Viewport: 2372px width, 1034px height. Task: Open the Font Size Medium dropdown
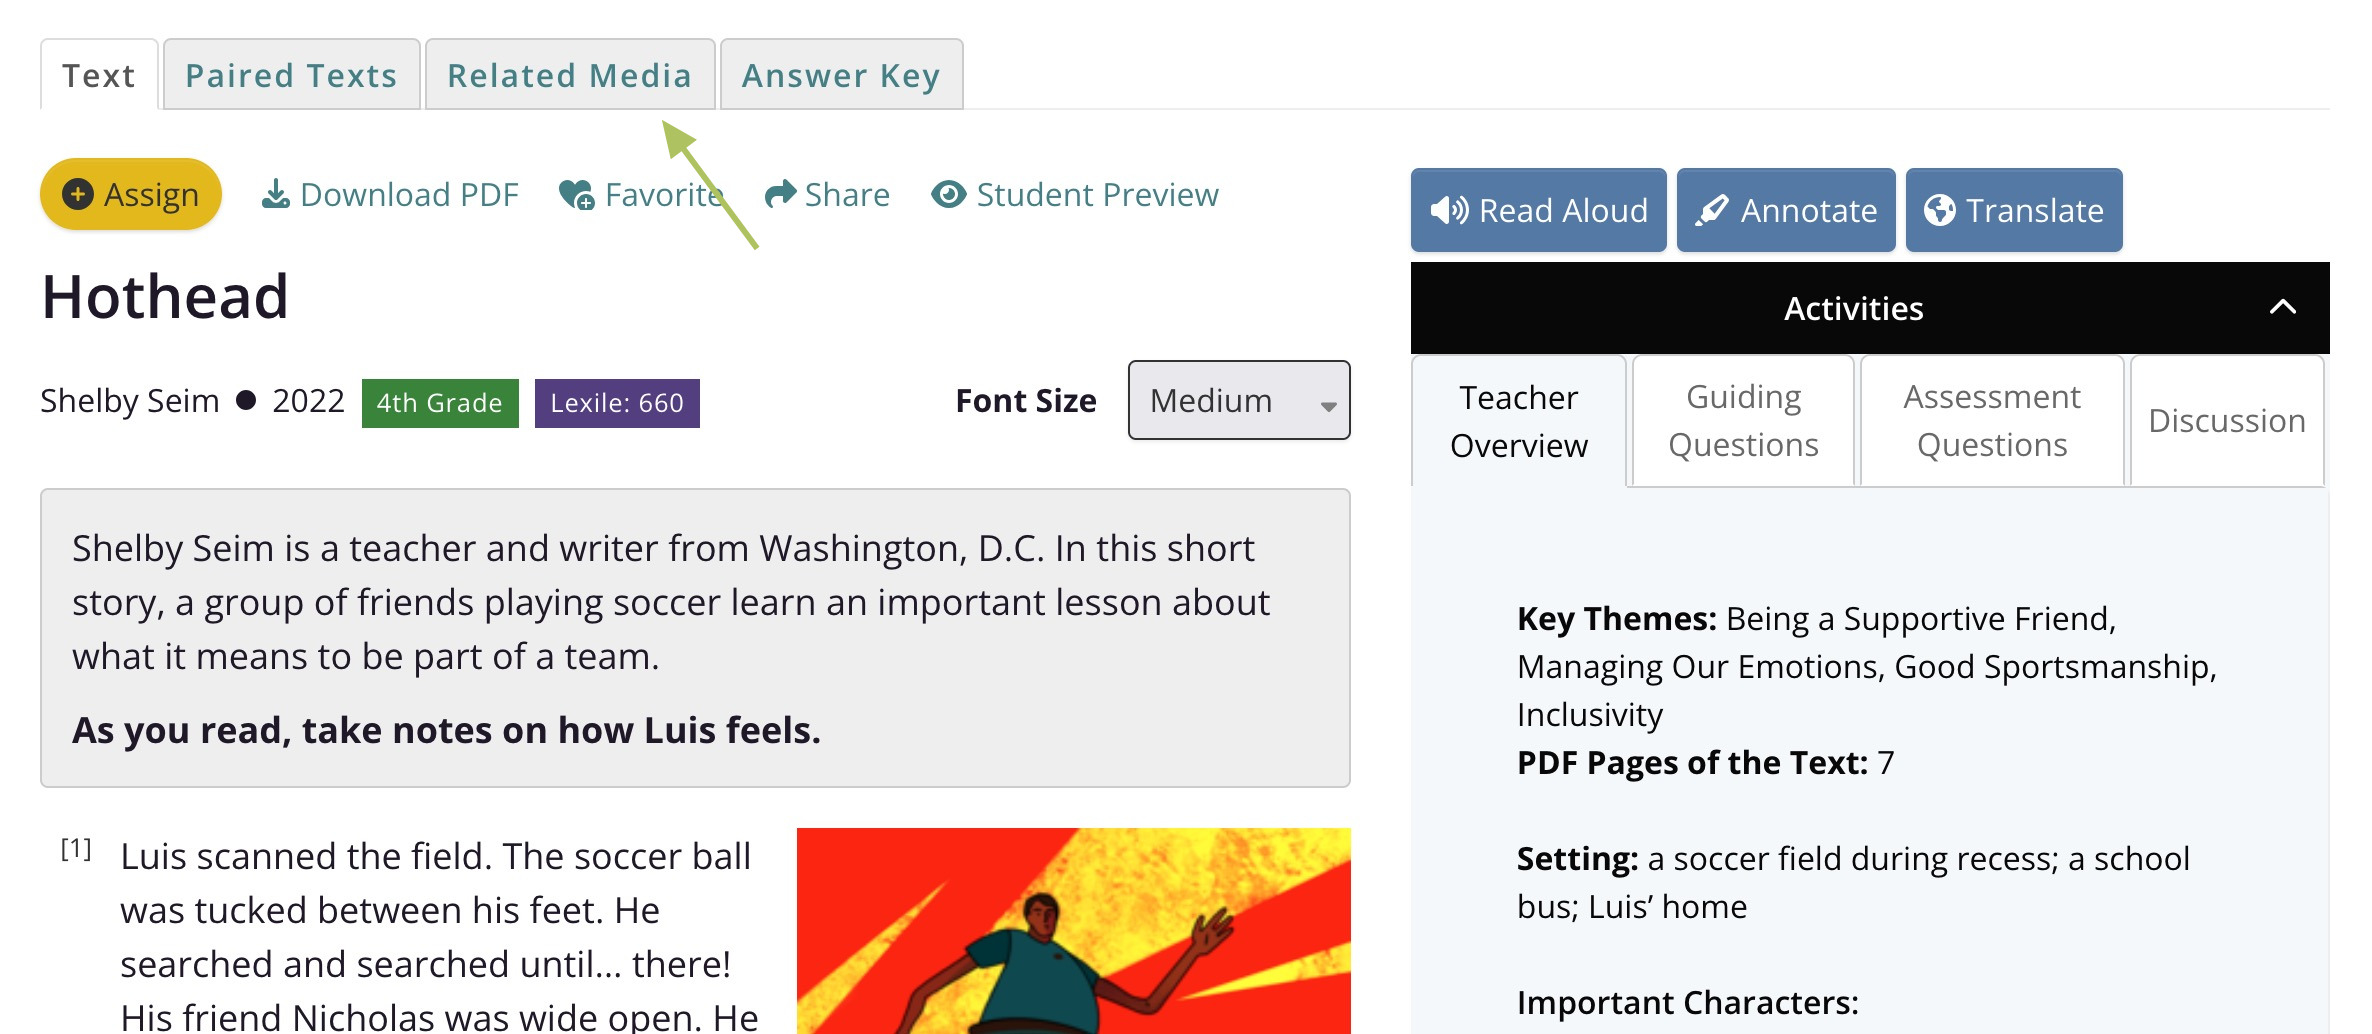pyautogui.click(x=1239, y=400)
